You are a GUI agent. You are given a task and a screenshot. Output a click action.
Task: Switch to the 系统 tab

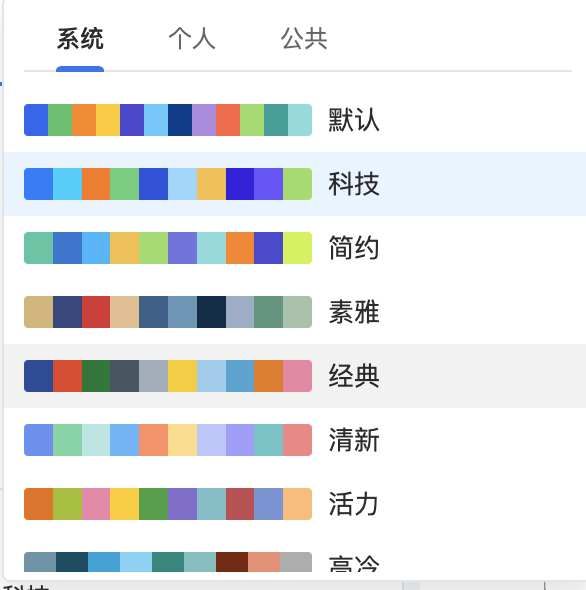[x=80, y=39]
